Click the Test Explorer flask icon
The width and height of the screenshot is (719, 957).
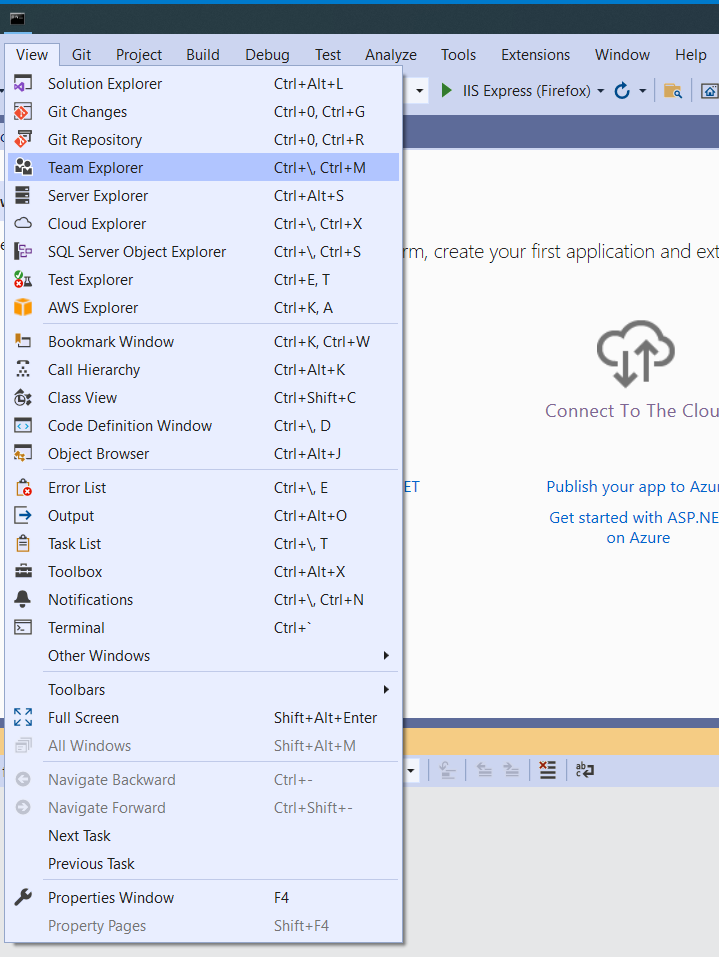click(23, 280)
